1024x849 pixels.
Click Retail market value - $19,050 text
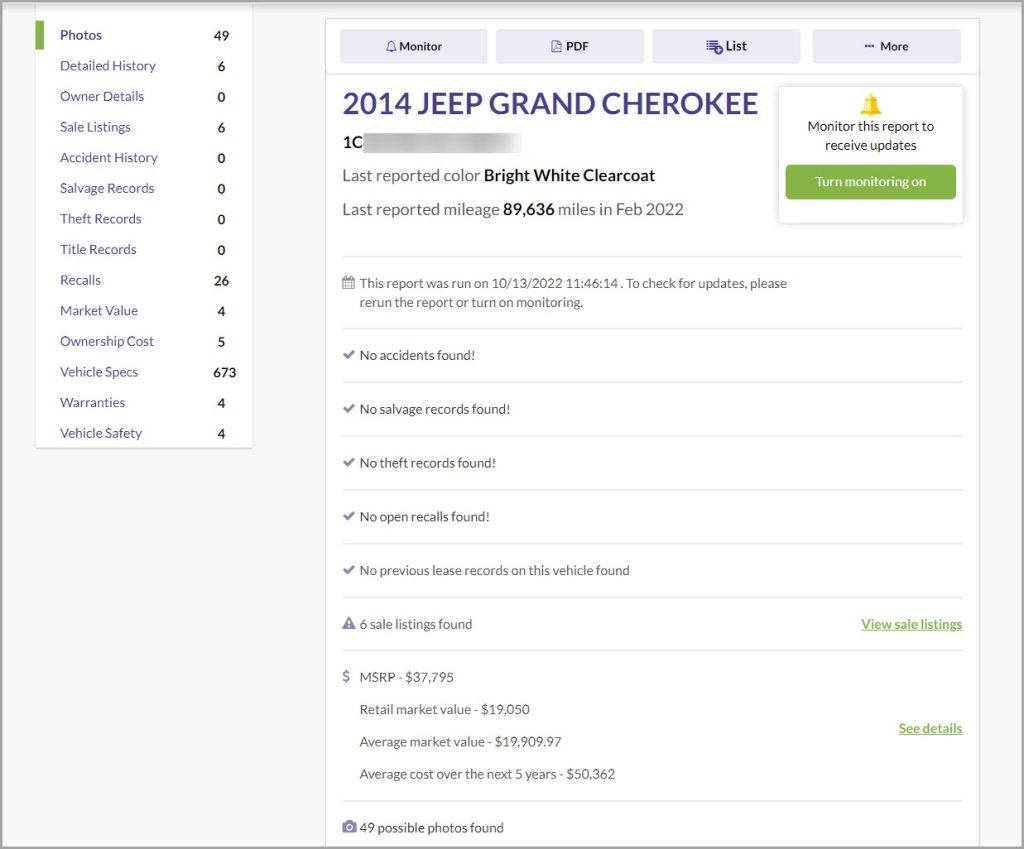point(444,709)
